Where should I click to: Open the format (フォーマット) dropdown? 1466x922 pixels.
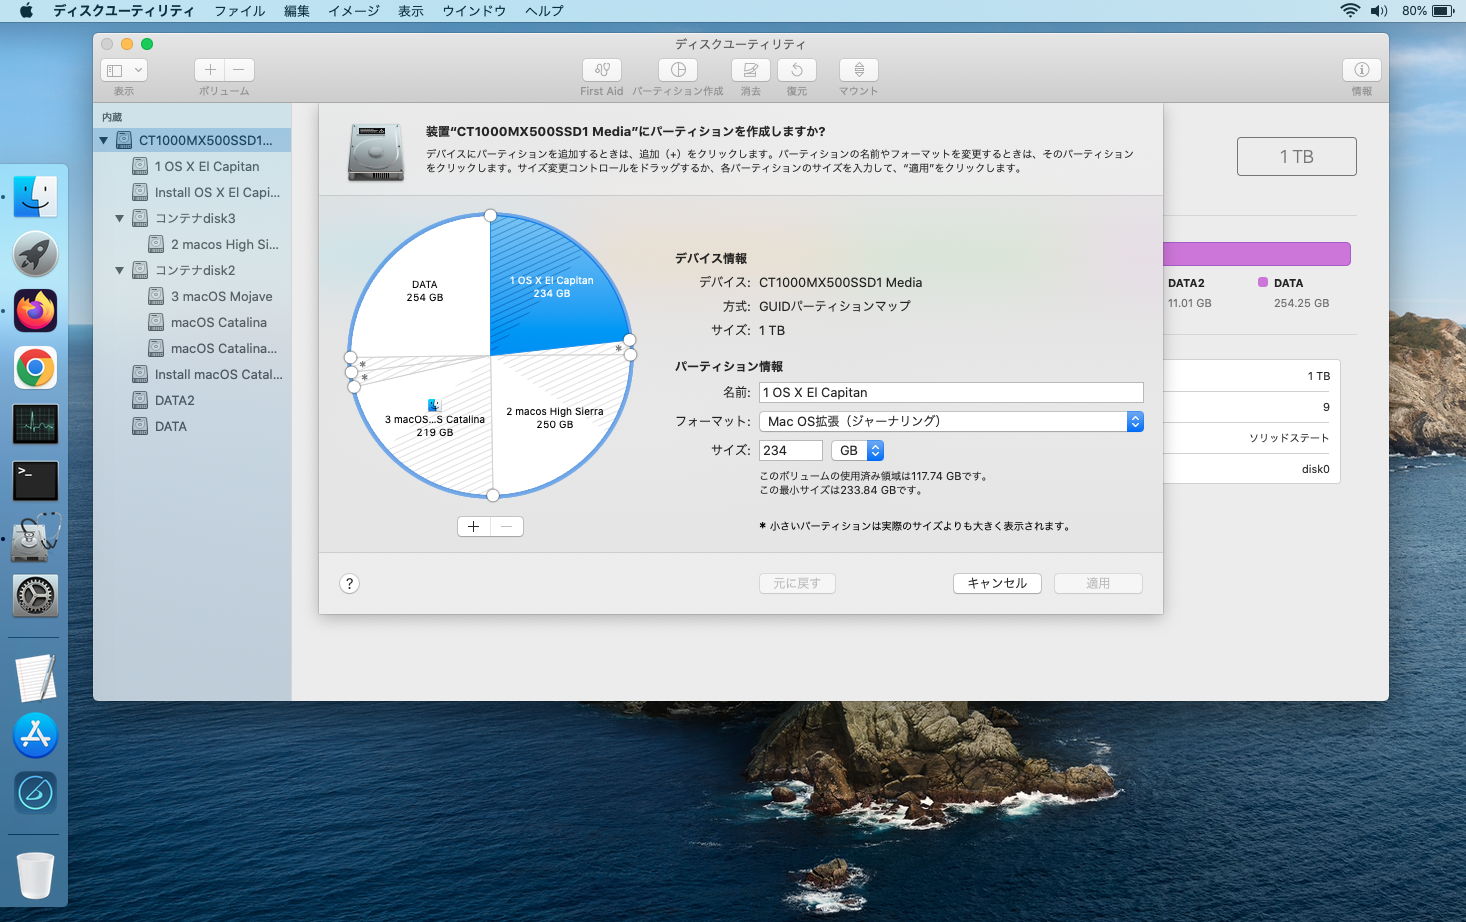951,422
